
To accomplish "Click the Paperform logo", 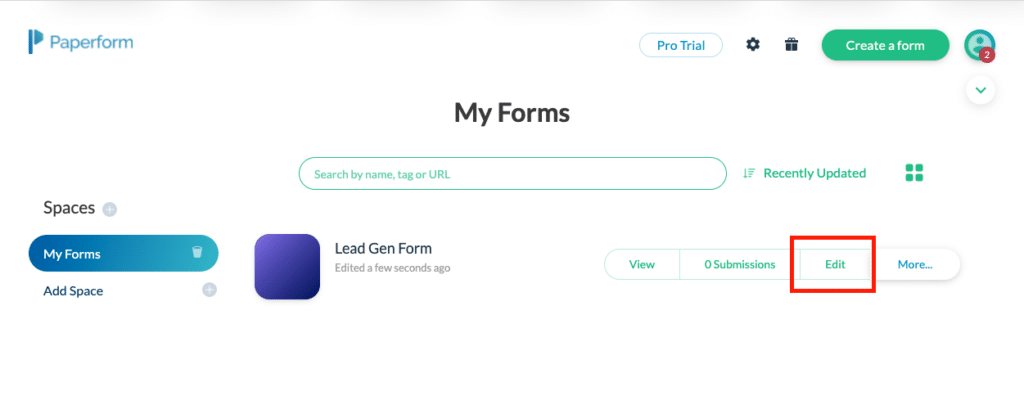I will click(x=80, y=42).
